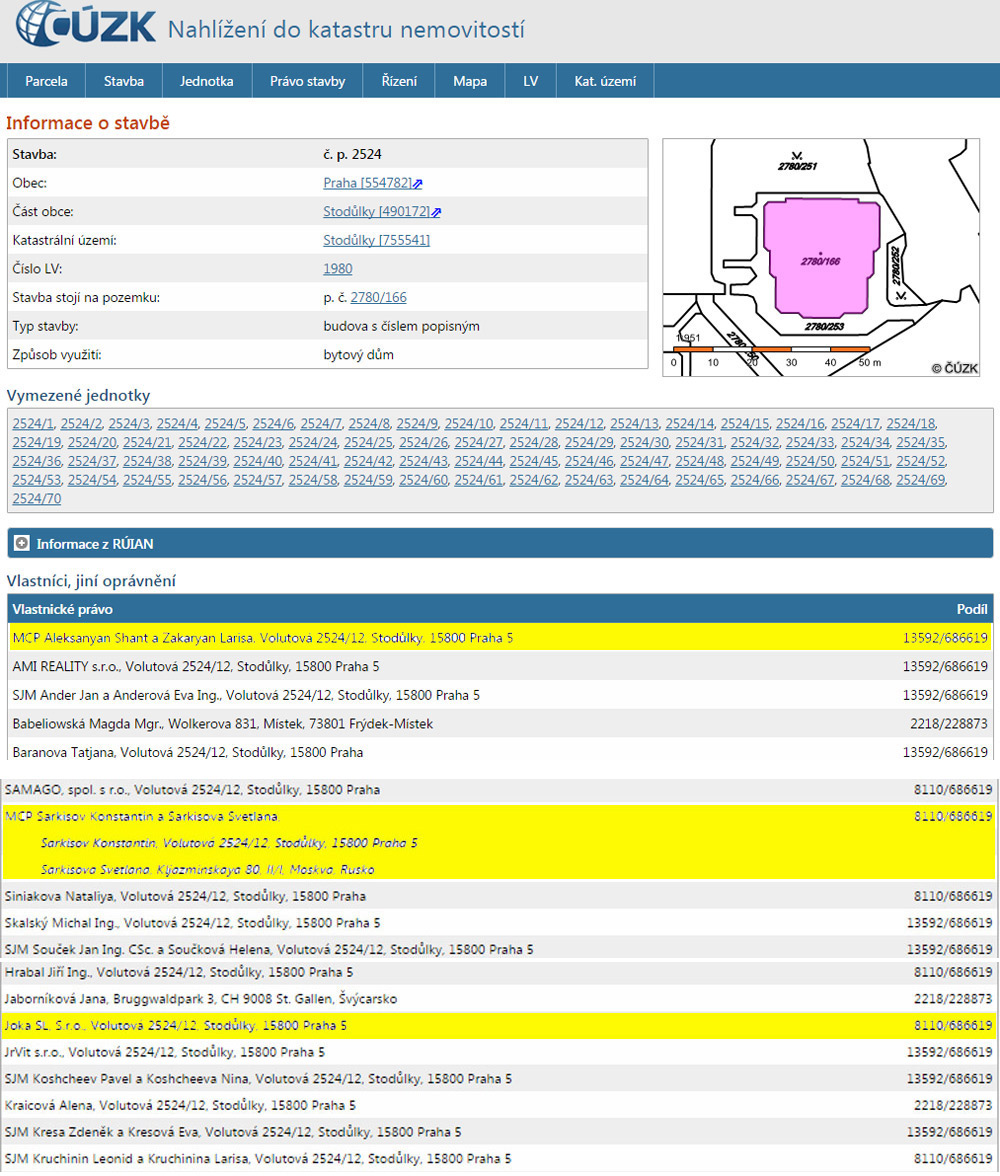The height and width of the screenshot is (1176, 1000).
Task: Open unit link 2524/19
Action: click(x=37, y=442)
